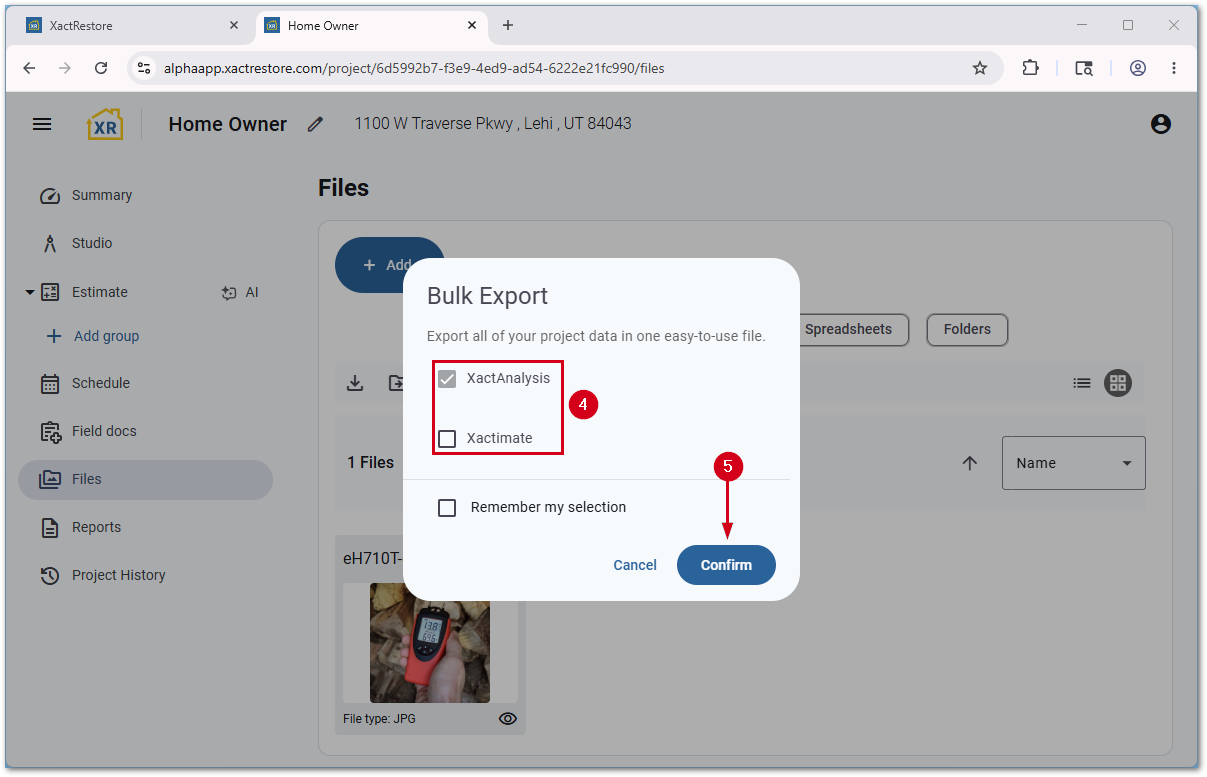
Task: Filter files by Folders
Action: point(967,329)
